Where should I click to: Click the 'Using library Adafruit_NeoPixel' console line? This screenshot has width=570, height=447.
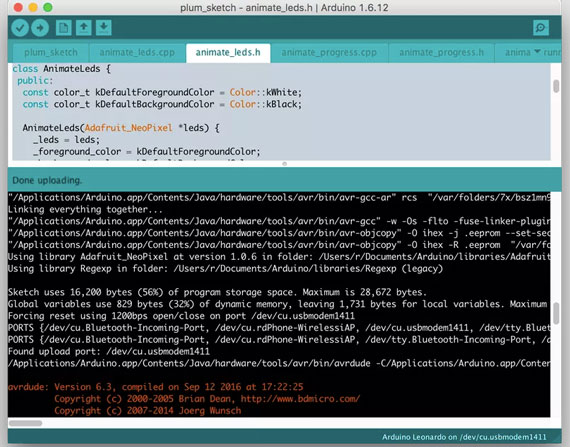tap(279, 257)
